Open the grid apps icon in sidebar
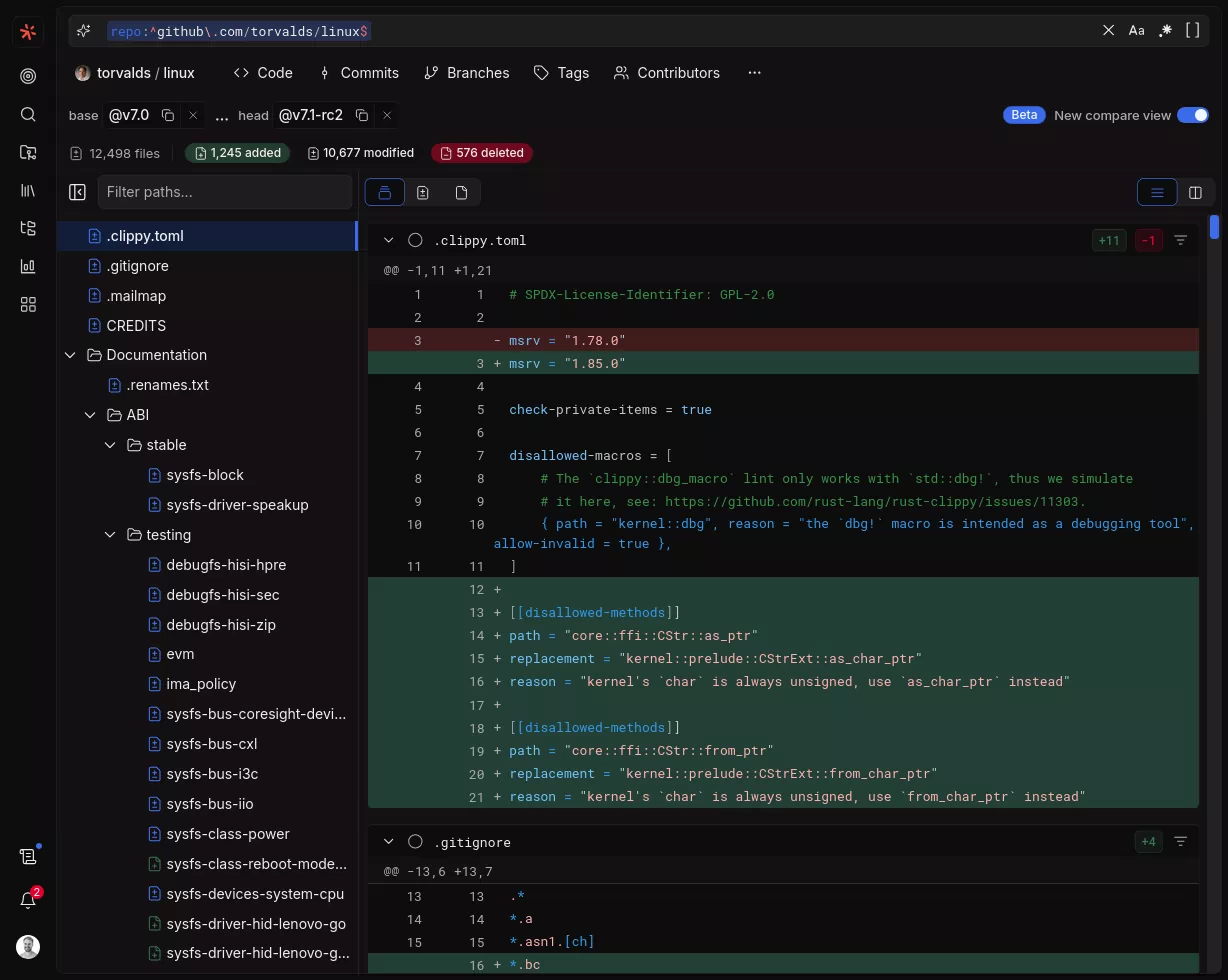1228x980 pixels. (x=28, y=304)
